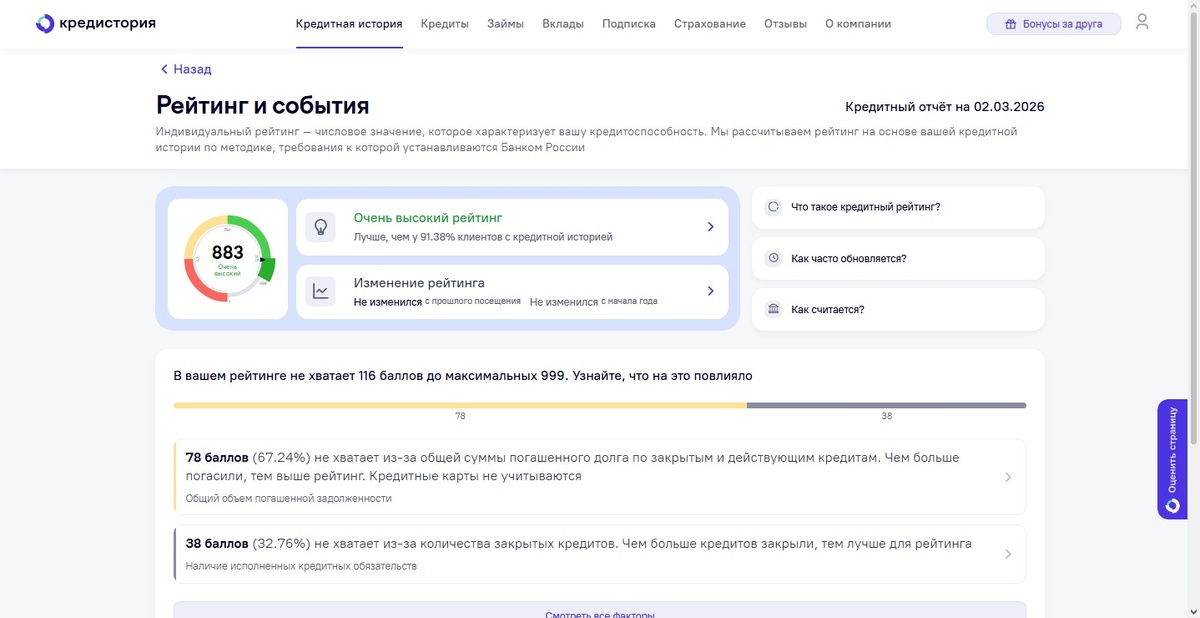Click the Бонусы за друга button
1200x618 pixels.
click(1054, 24)
